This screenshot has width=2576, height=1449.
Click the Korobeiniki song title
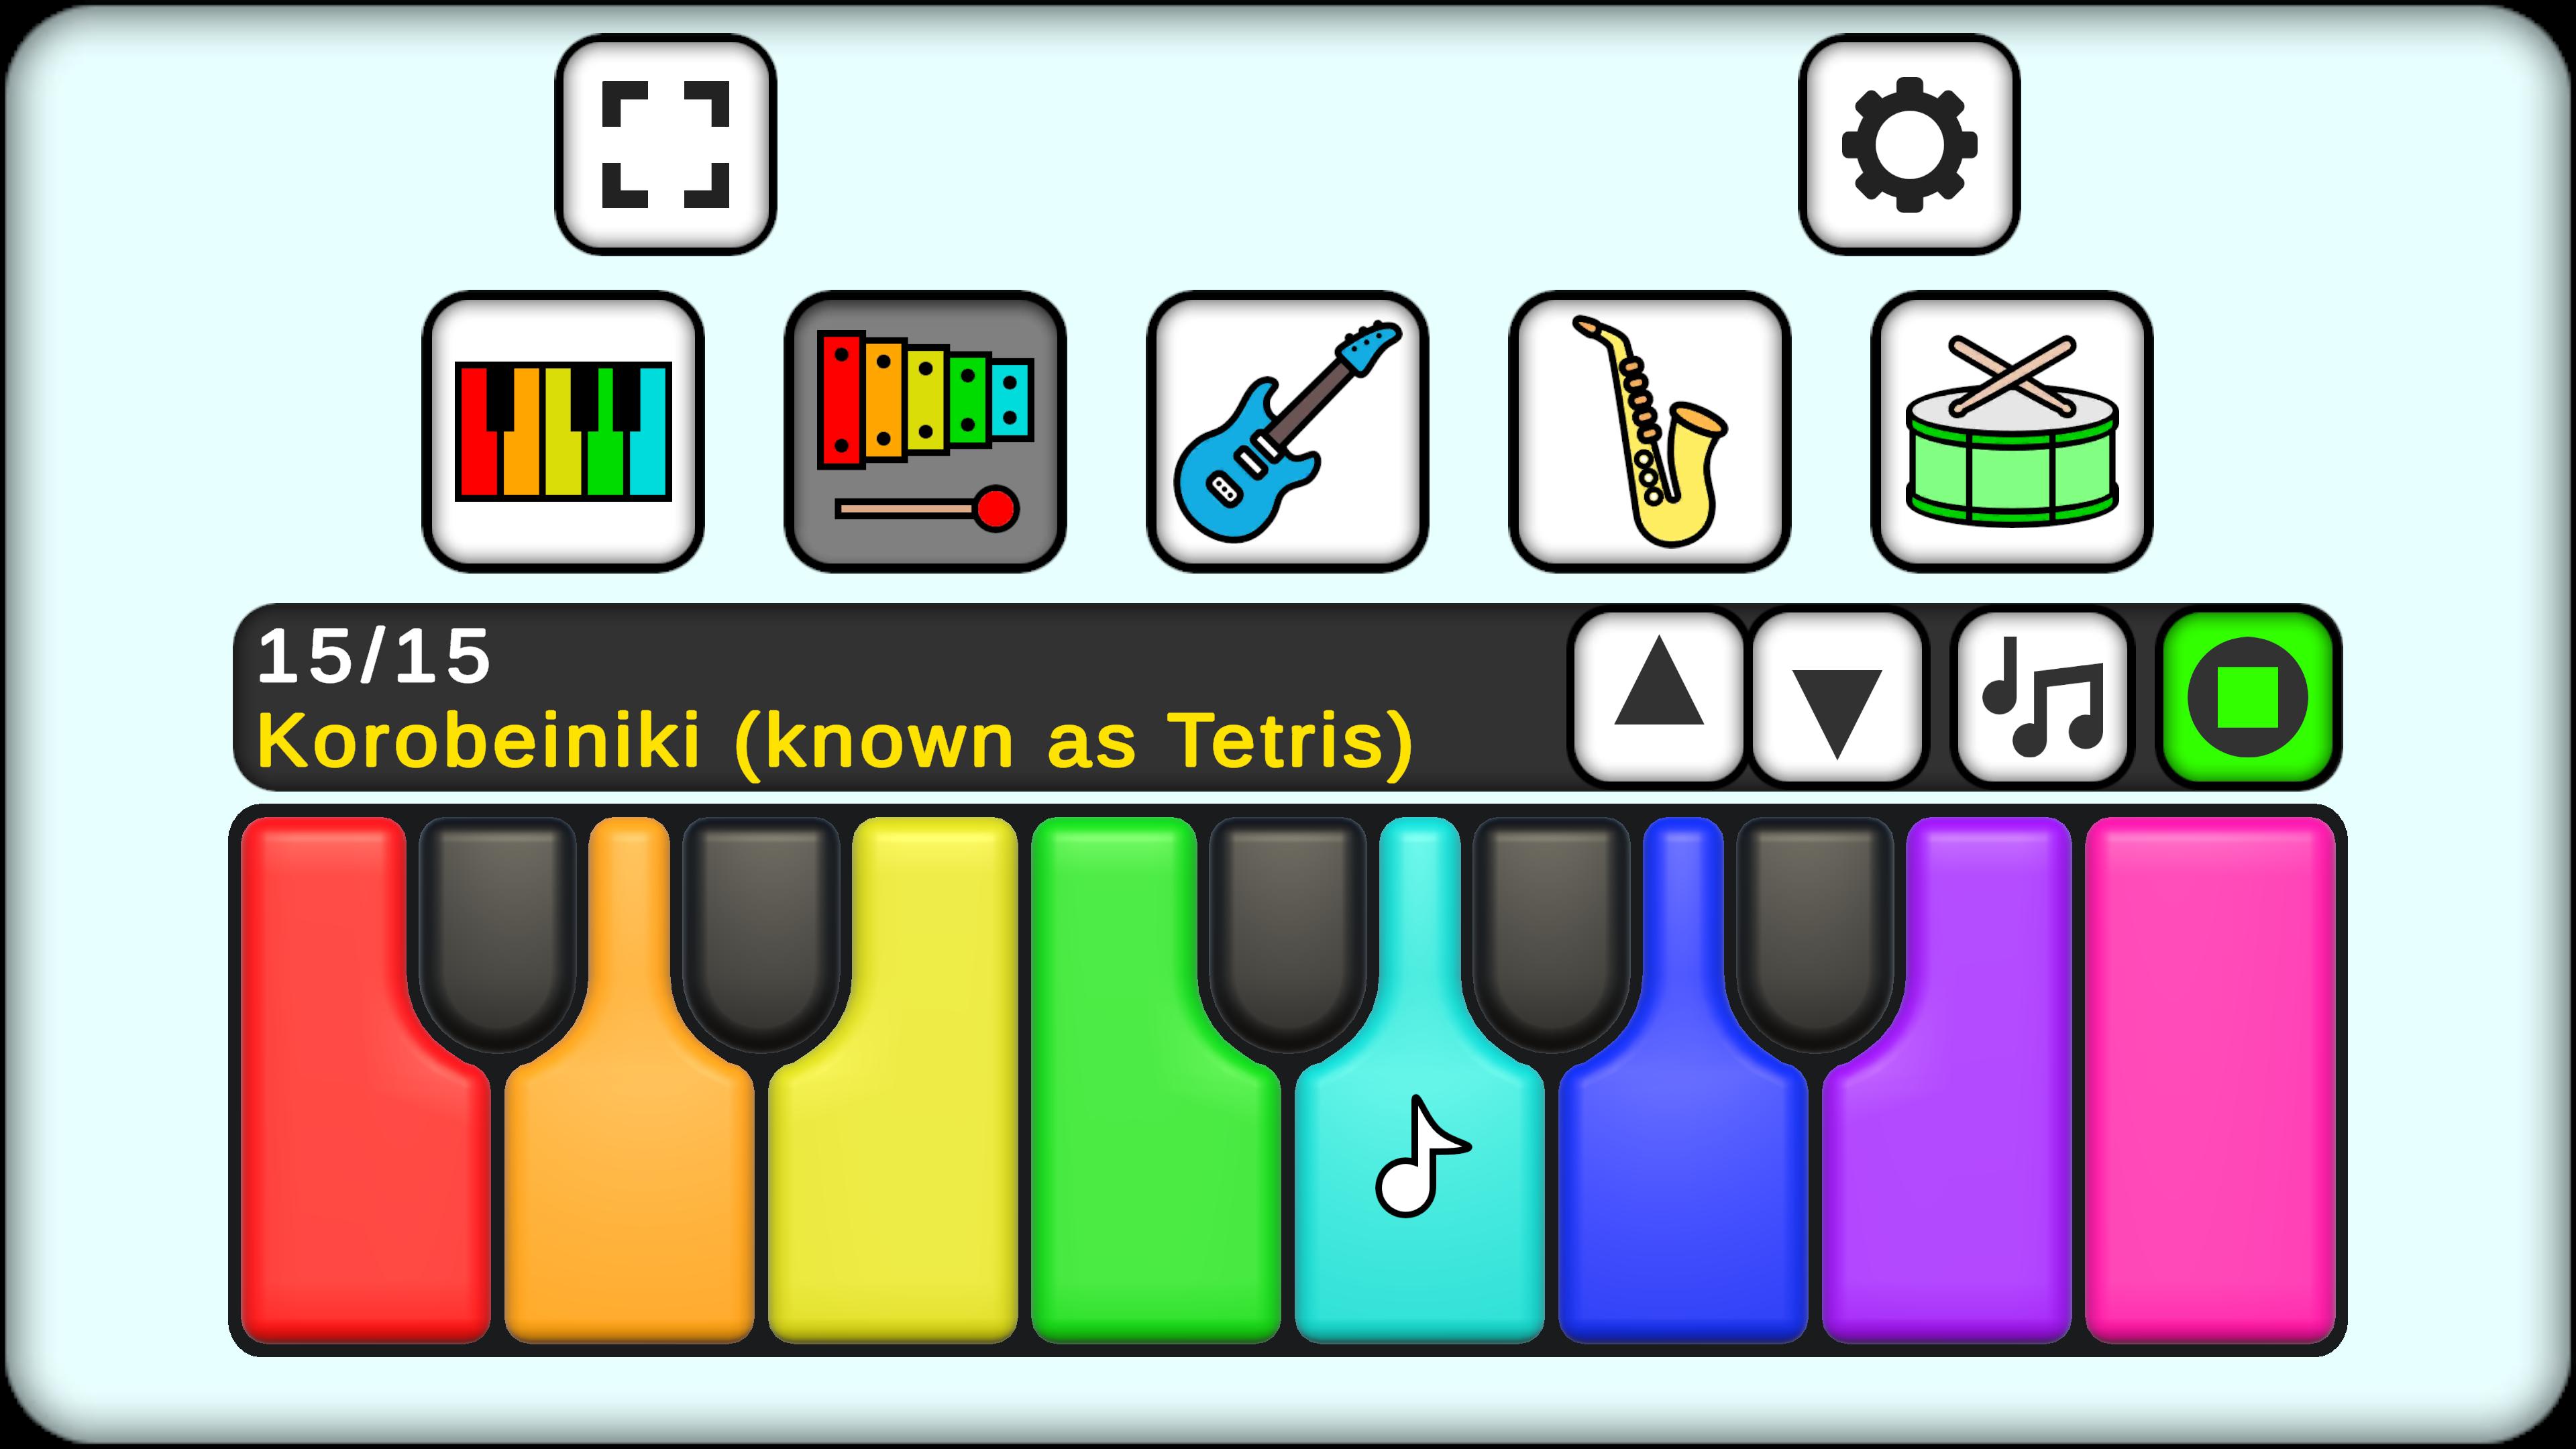tap(835, 741)
